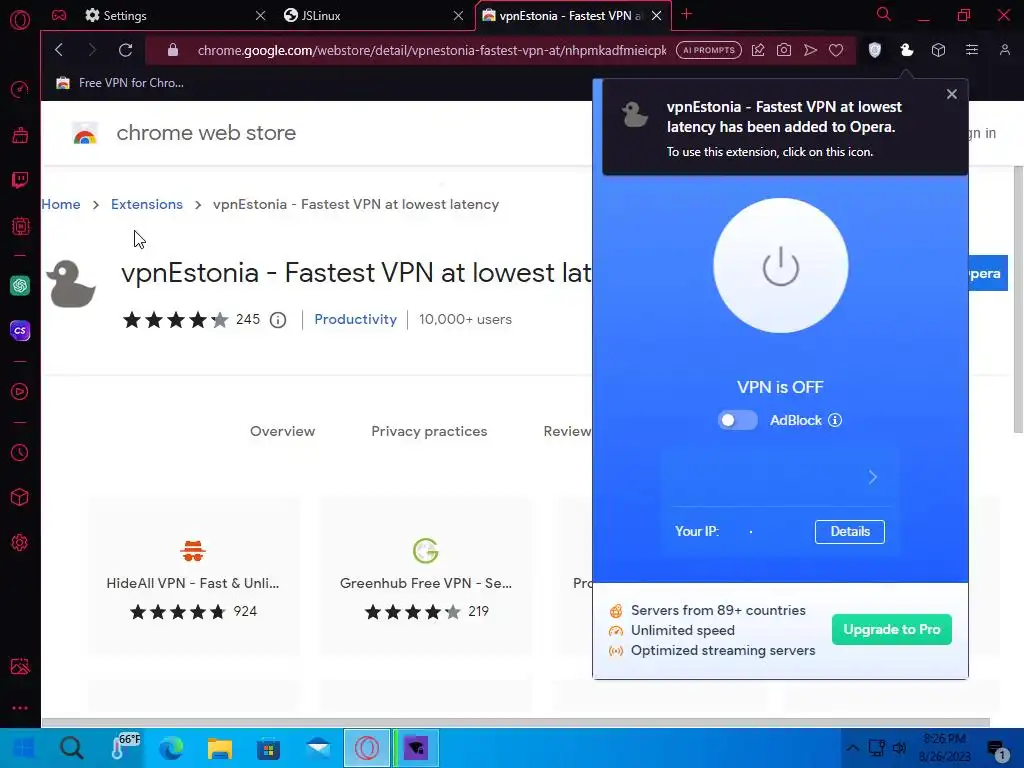Open Windows taskbar search
The height and width of the screenshot is (768, 1024).
[x=72, y=748]
